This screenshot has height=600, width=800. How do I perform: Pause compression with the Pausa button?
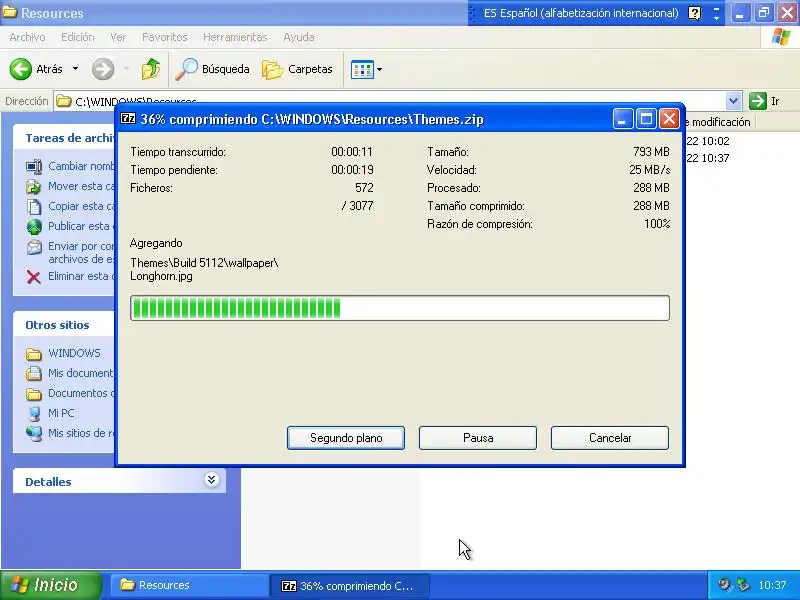[478, 438]
